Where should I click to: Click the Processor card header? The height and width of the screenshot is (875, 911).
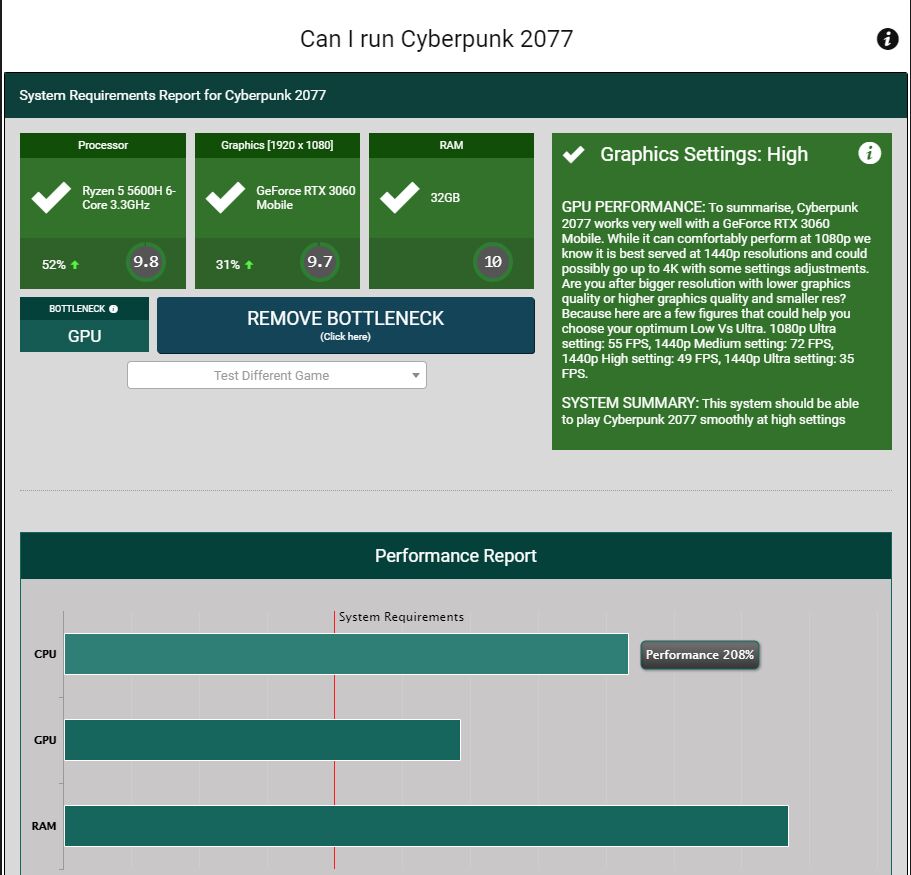tap(103, 145)
